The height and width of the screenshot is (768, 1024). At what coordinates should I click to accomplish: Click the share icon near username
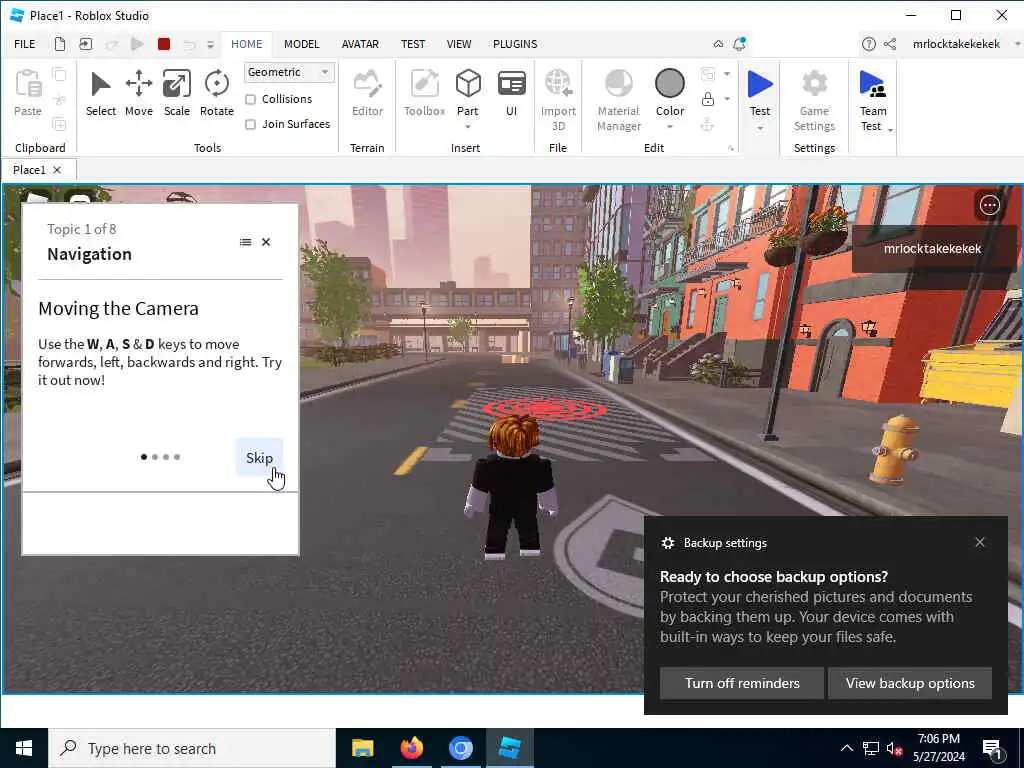(x=890, y=44)
